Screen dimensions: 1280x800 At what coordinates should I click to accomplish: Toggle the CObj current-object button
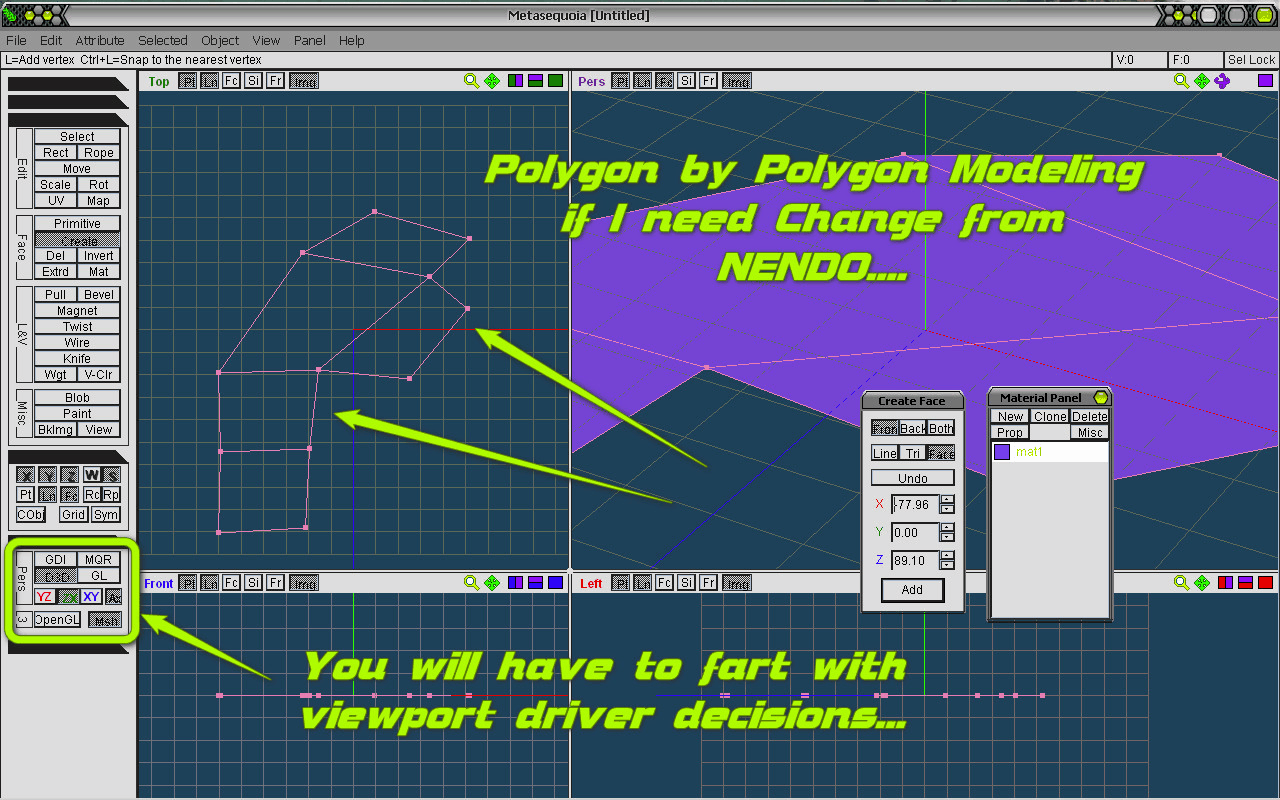31,515
